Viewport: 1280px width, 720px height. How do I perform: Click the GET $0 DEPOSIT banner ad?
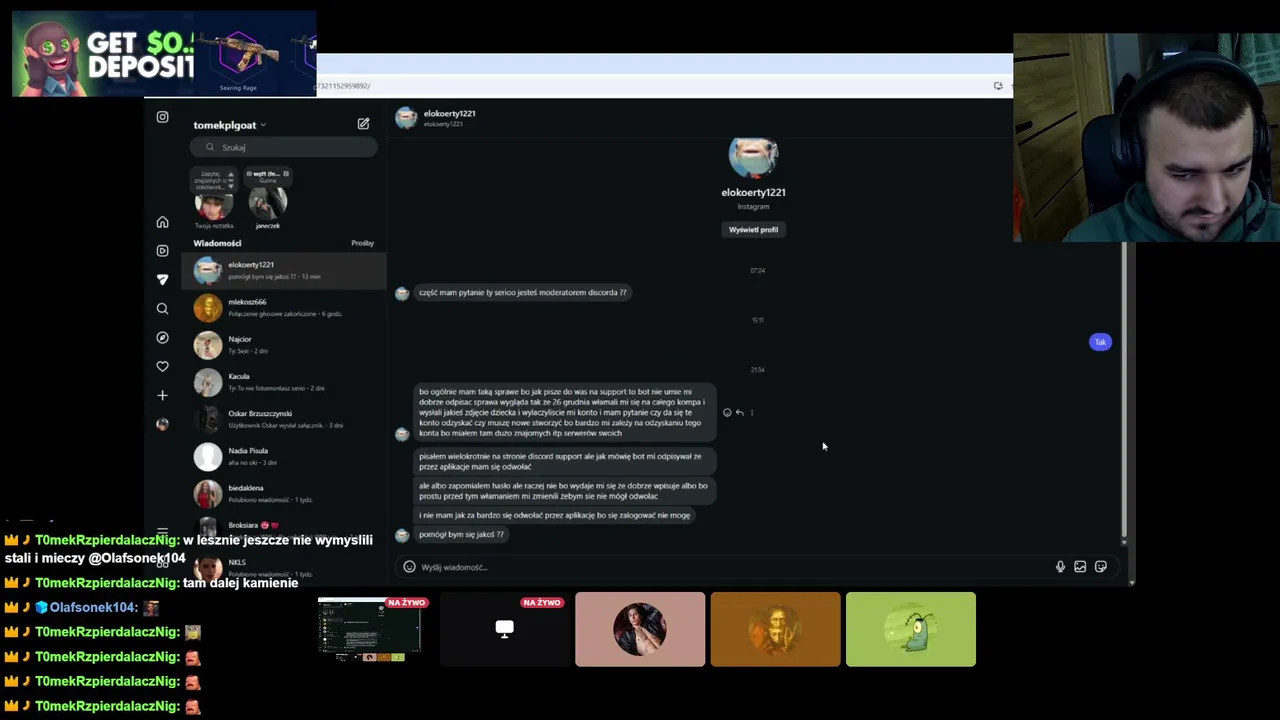(x=164, y=54)
